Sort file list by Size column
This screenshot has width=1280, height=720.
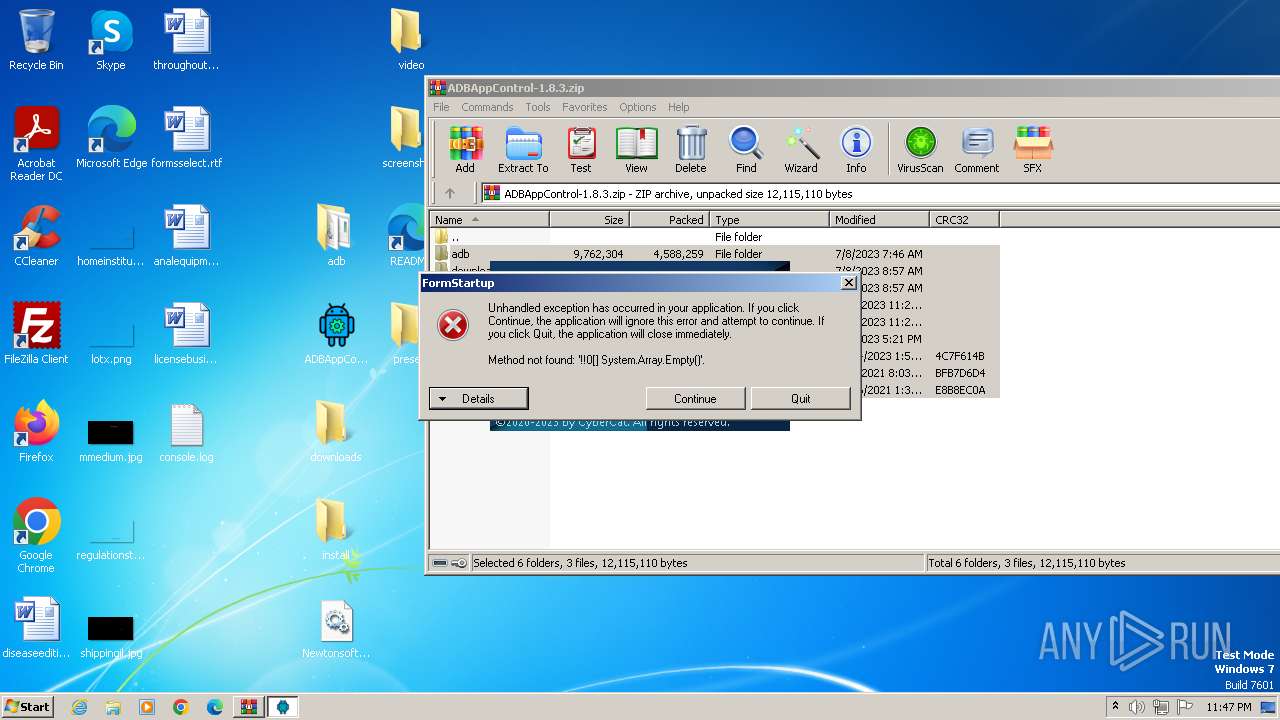(x=589, y=219)
